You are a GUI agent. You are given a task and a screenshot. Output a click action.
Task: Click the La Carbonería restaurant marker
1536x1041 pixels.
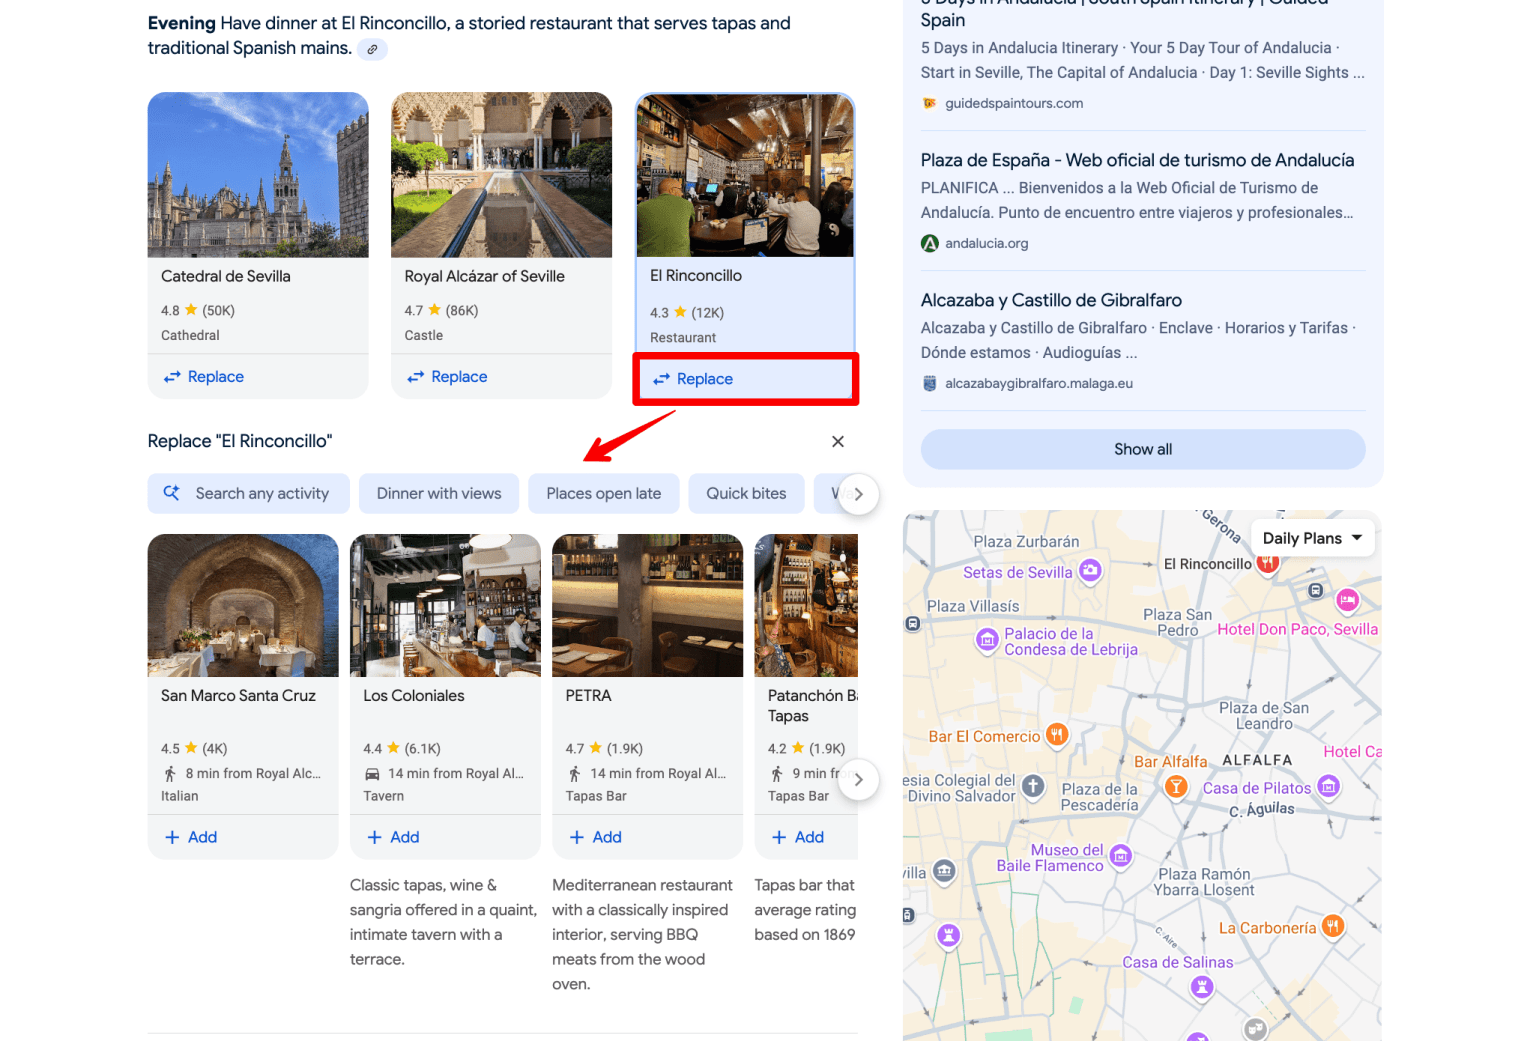[1332, 927]
